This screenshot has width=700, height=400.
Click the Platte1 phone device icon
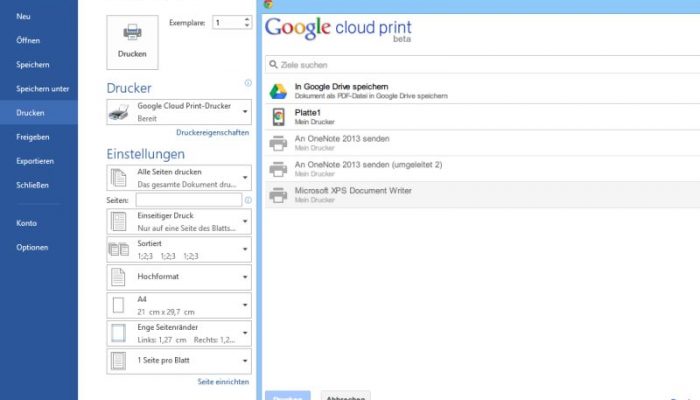[279, 117]
